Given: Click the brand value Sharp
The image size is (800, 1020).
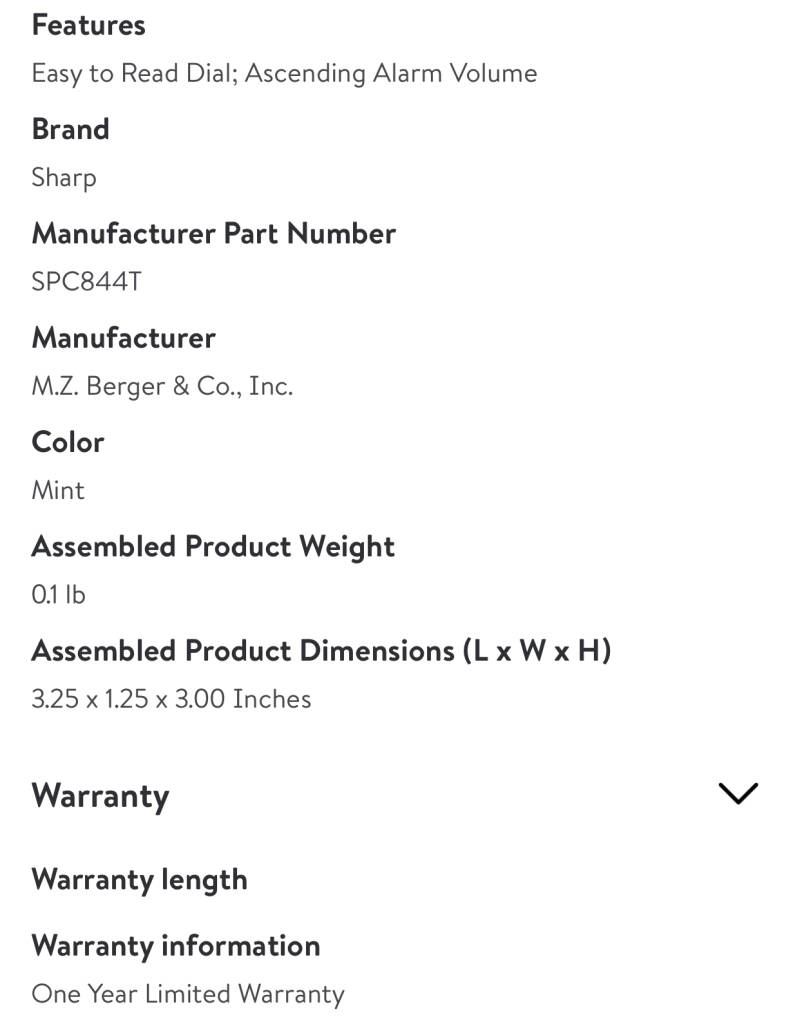Looking at the screenshot, I should 64,178.
